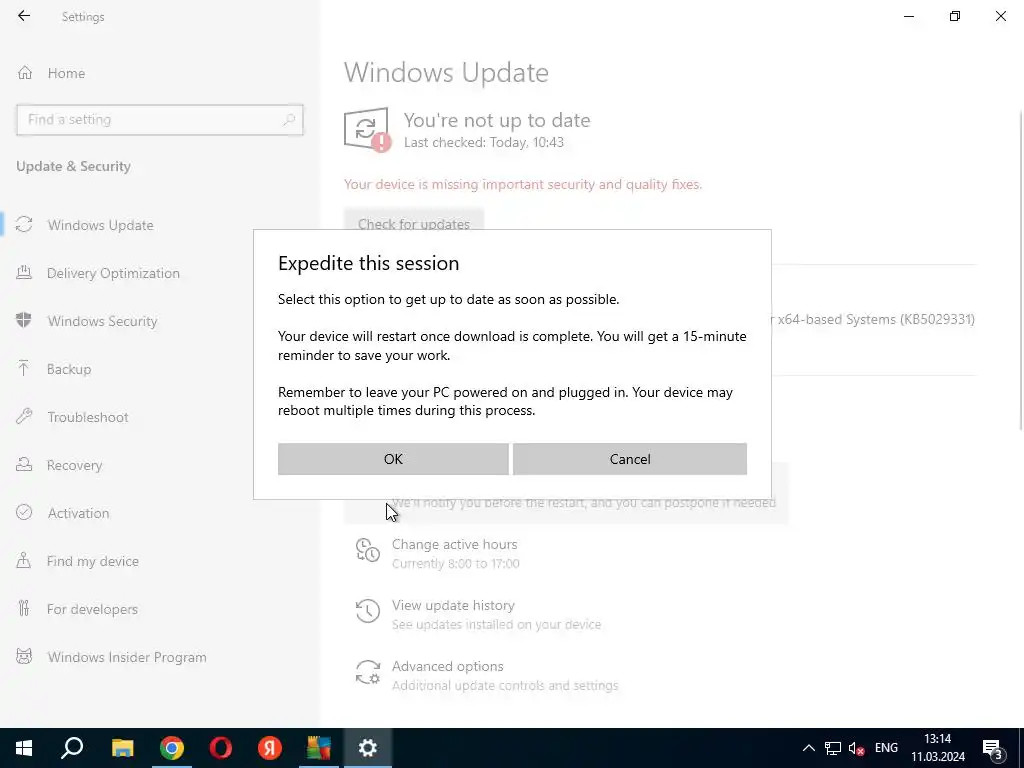Show hidden system tray icons
The image size is (1024, 768).
pos(808,748)
